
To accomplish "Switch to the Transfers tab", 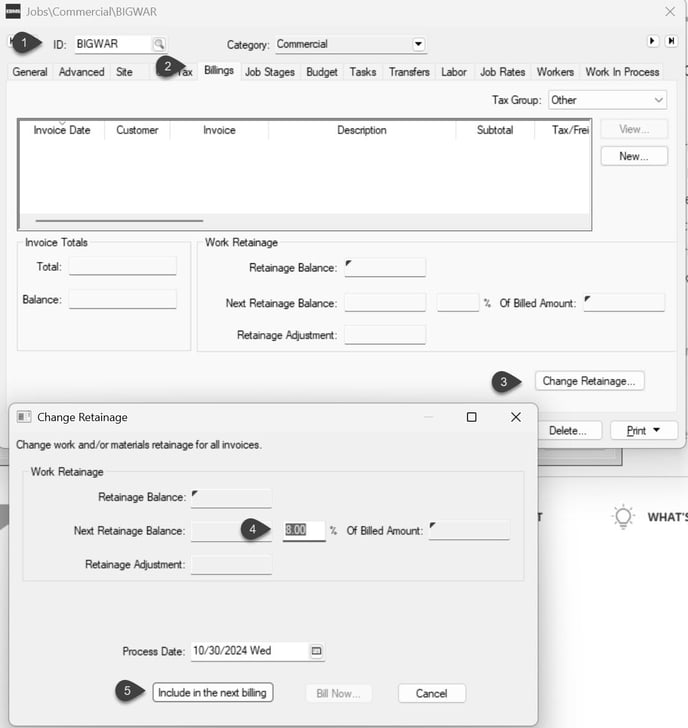I will (409, 72).
